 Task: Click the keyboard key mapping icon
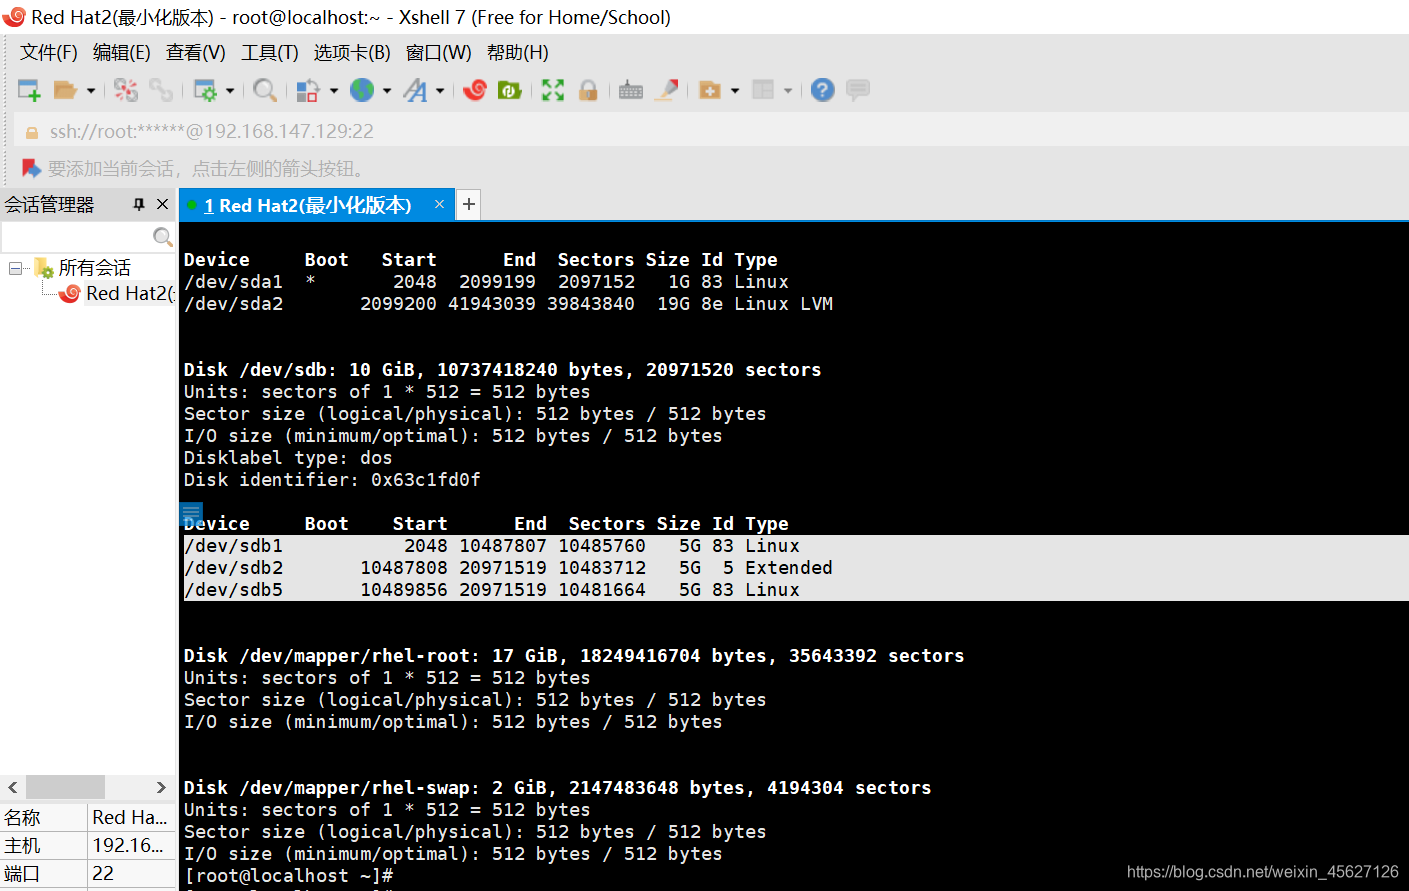[631, 91]
